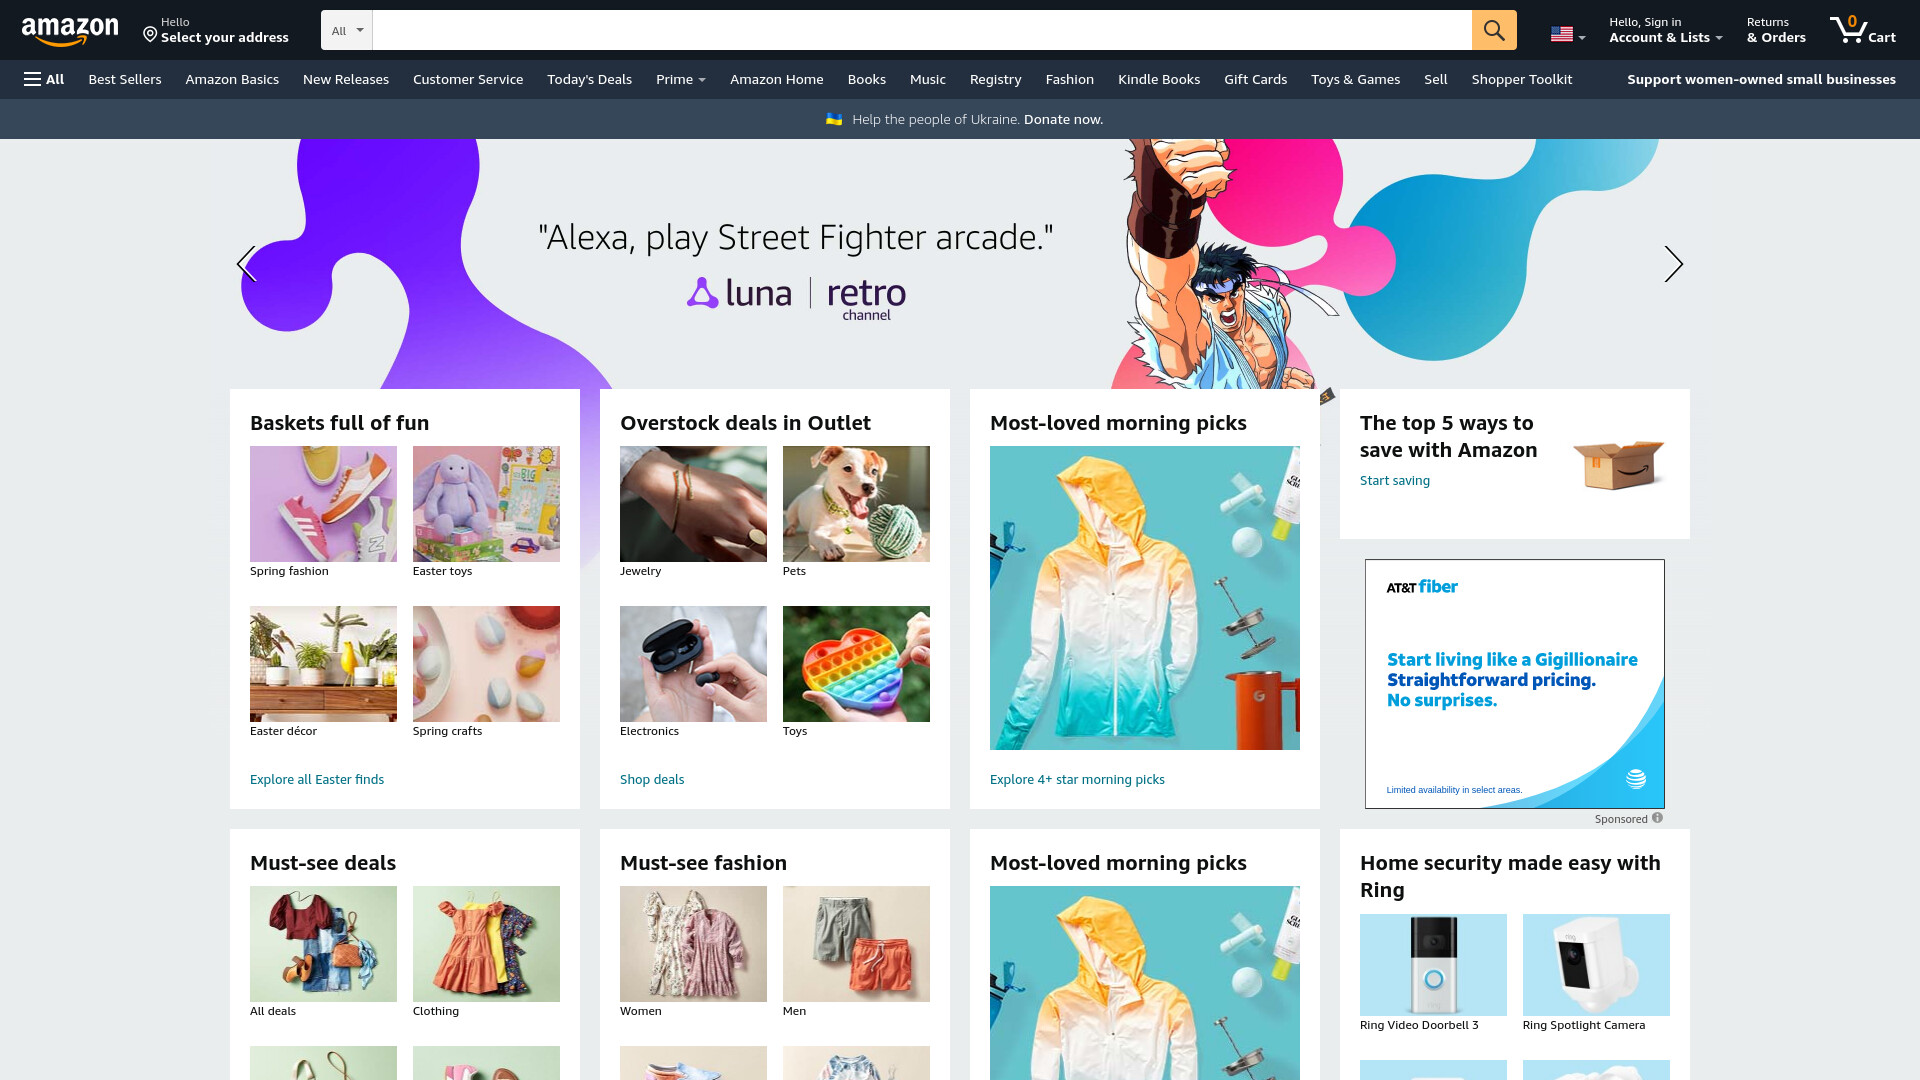Open Easter toys thumbnail
Screen dimensions: 1920x1080
pos(486,504)
